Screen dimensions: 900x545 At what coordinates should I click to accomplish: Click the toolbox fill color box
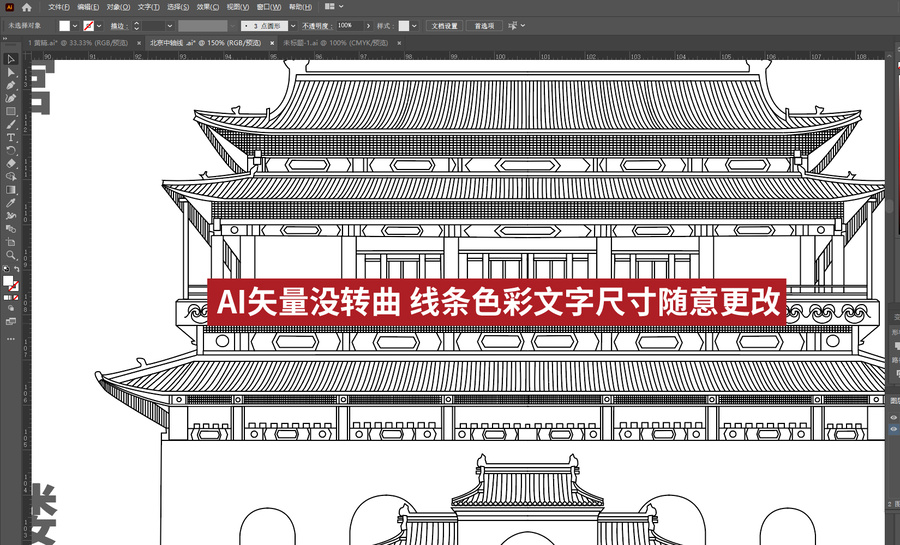click(7, 281)
